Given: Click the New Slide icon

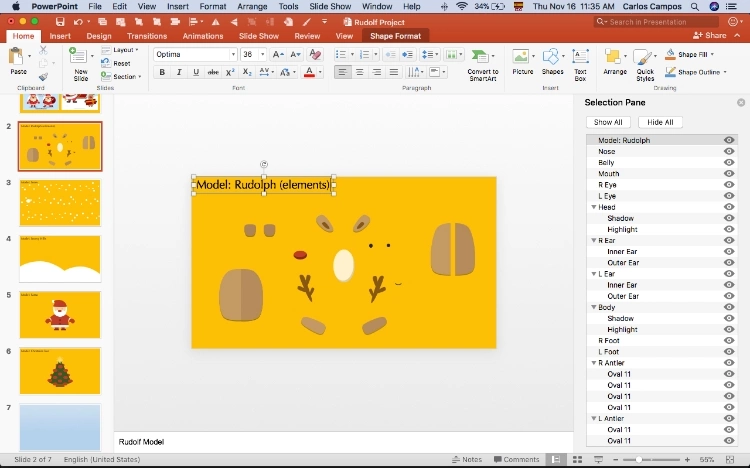Looking at the screenshot, I should pyautogui.click(x=80, y=58).
